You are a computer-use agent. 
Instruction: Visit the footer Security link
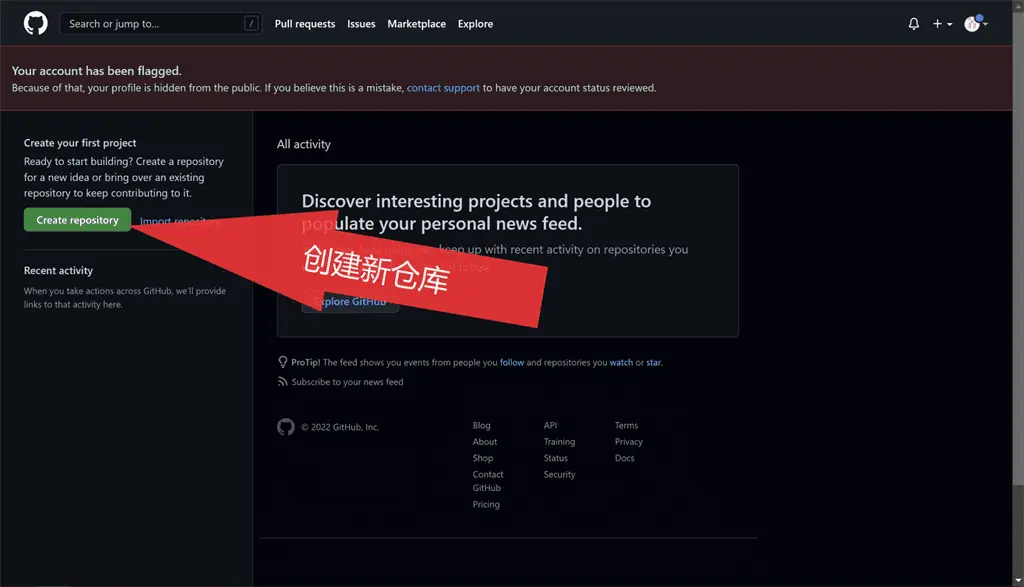(559, 475)
